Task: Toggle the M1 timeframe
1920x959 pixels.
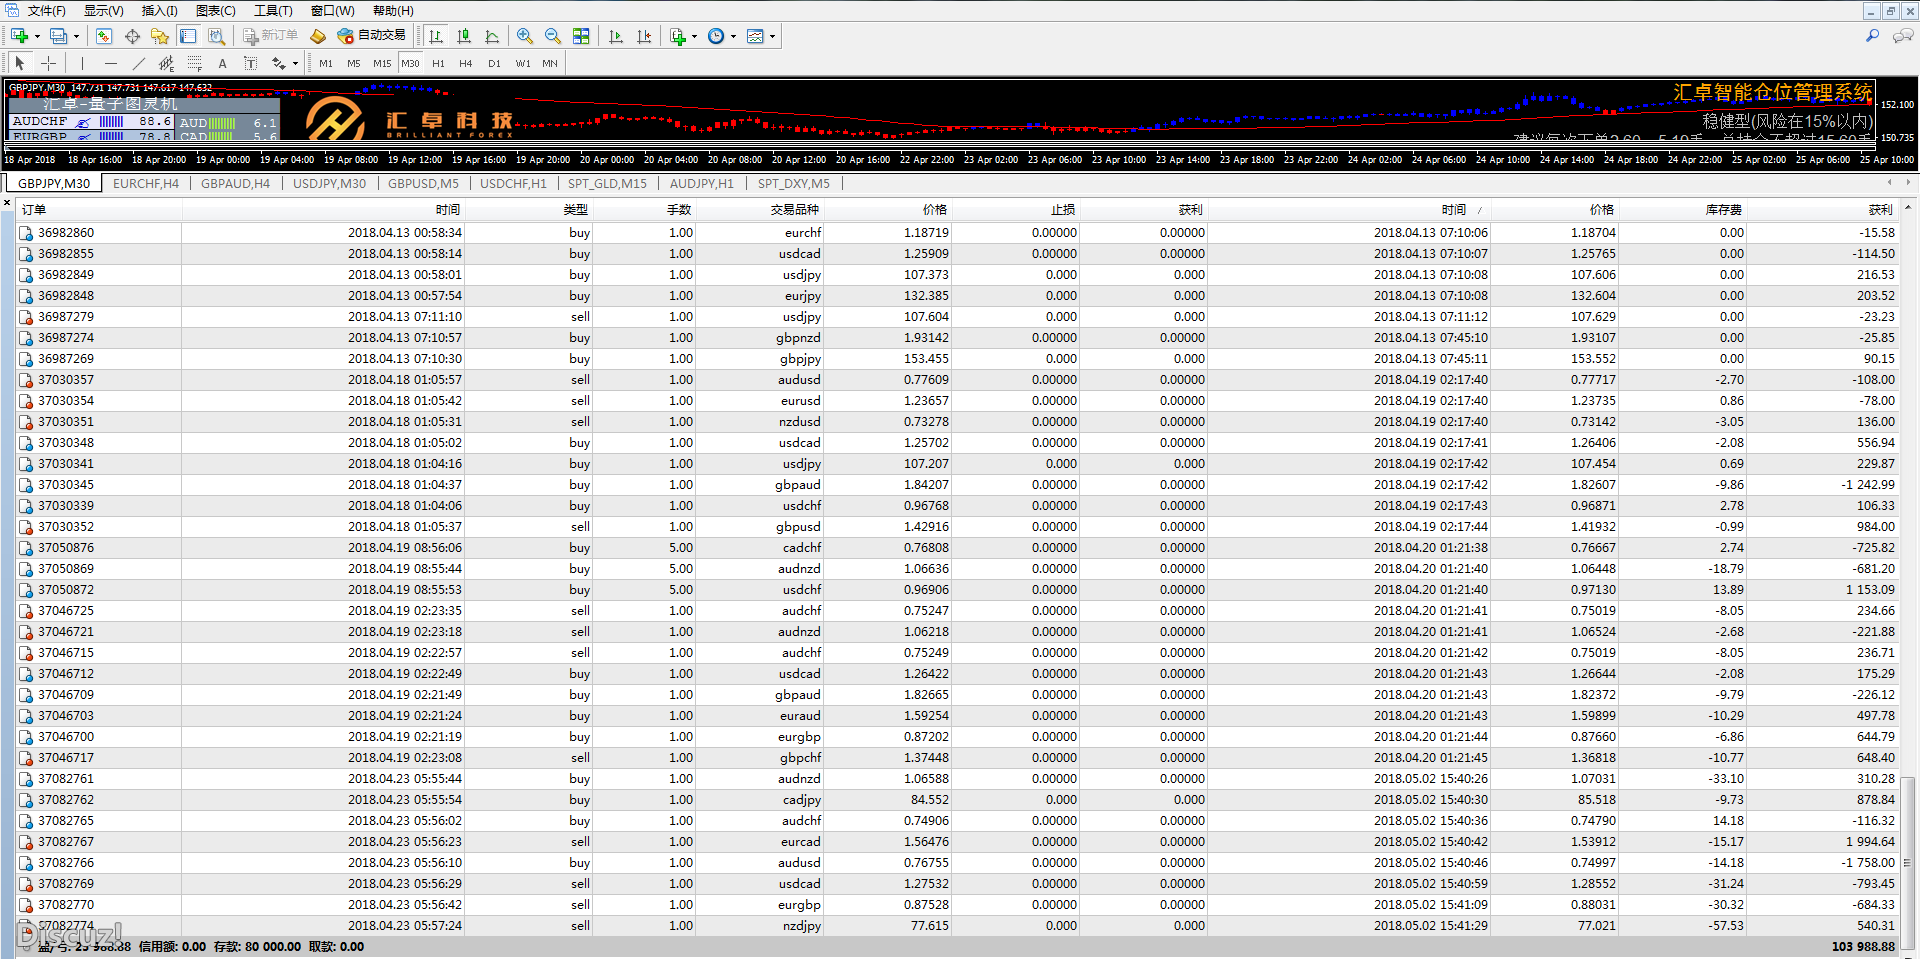Action: [326, 63]
